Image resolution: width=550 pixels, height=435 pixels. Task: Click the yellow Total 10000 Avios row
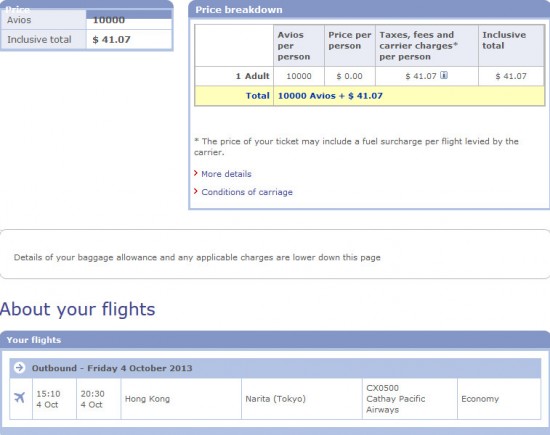tap(369, 96)
